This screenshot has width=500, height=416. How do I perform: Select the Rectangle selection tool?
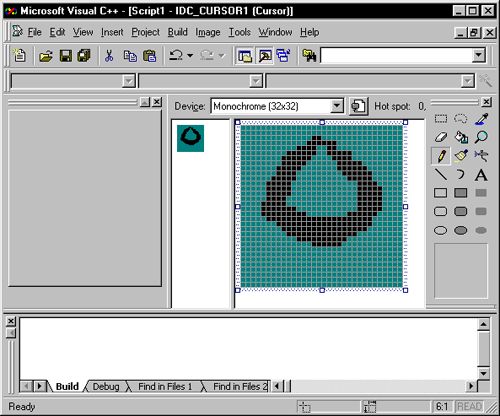441,119
